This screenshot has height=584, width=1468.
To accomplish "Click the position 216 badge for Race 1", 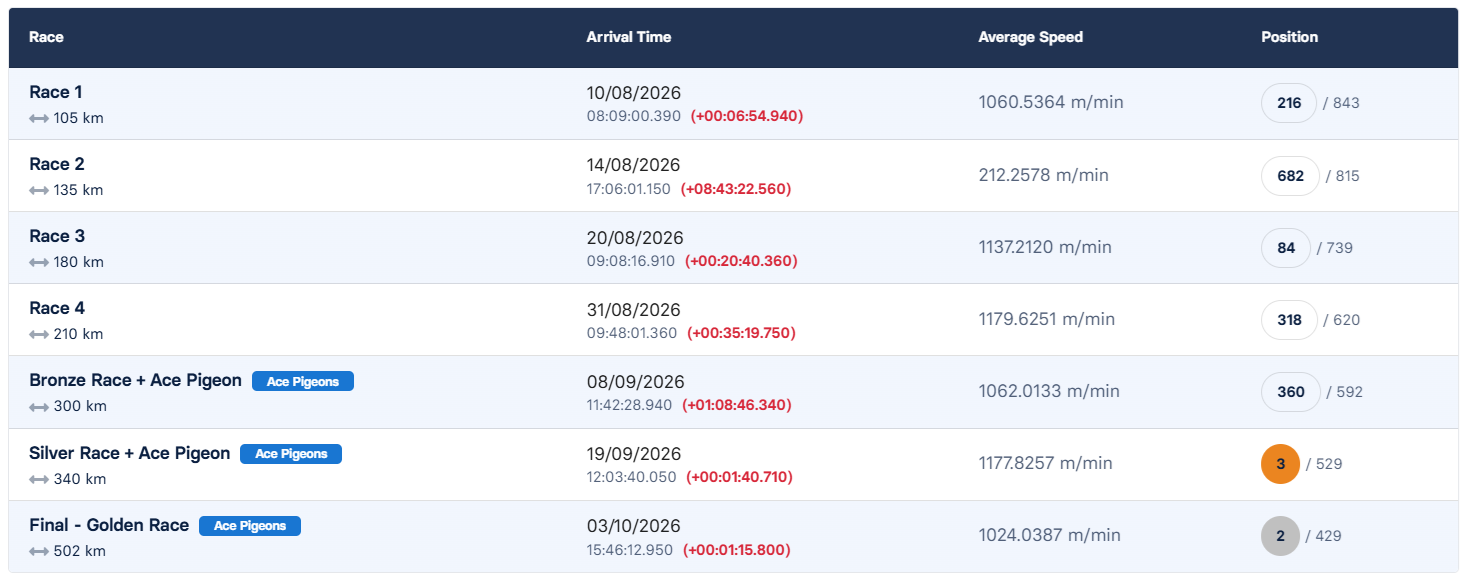I will tap(1289, 103).
